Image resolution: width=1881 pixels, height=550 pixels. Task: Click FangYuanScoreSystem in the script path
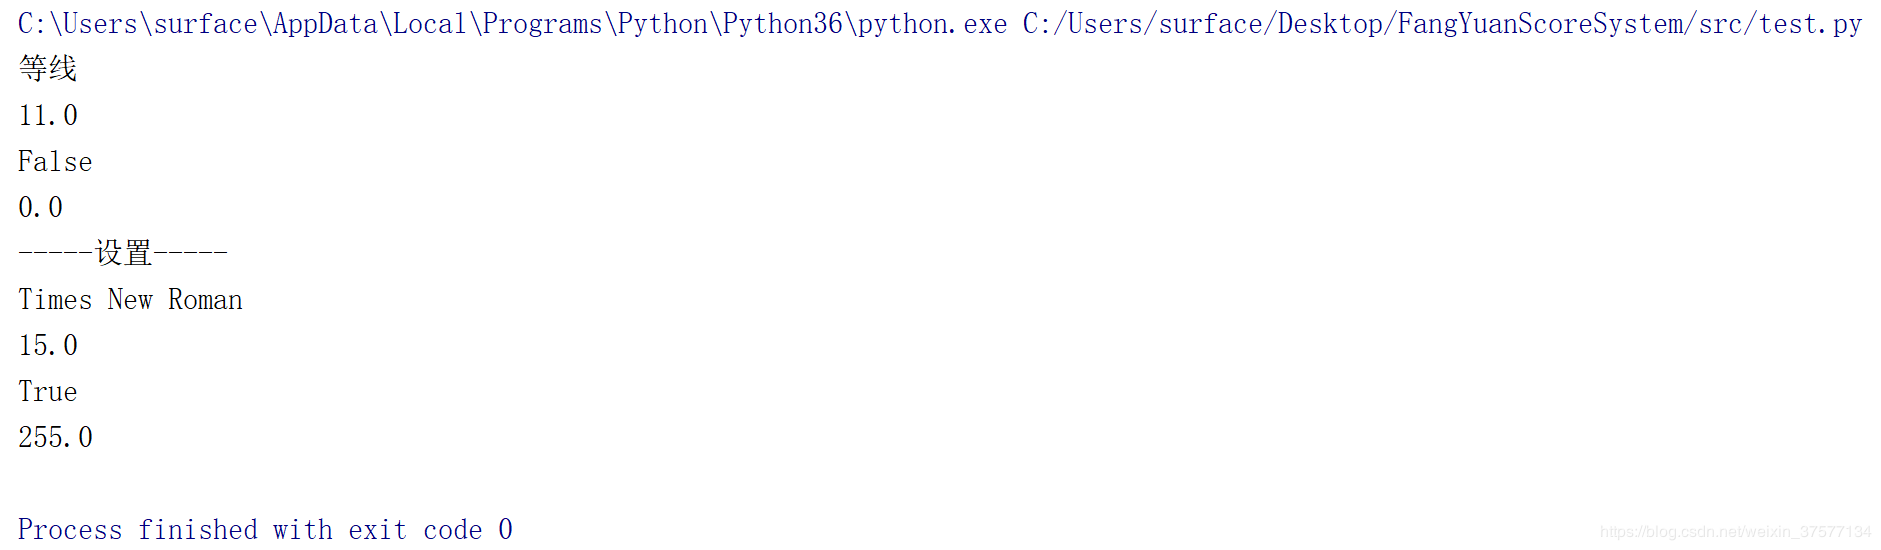pos(1540,24)
